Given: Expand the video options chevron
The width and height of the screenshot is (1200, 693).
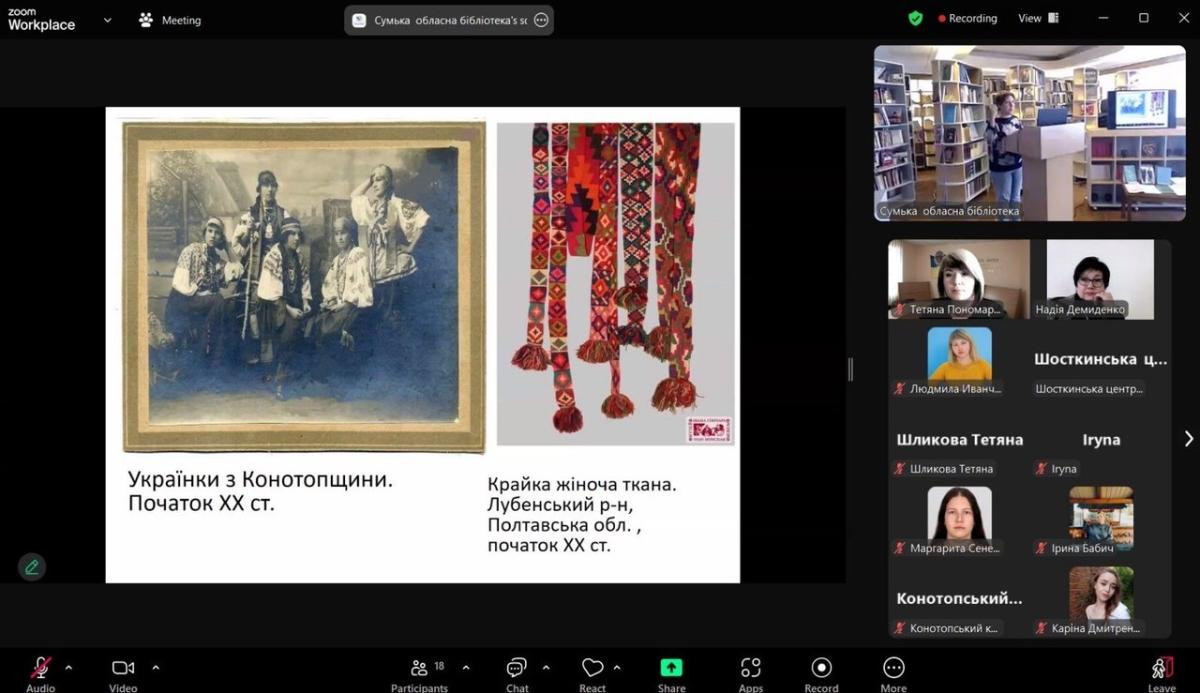Looking at the screenshot, I should [x=155, y=667].
